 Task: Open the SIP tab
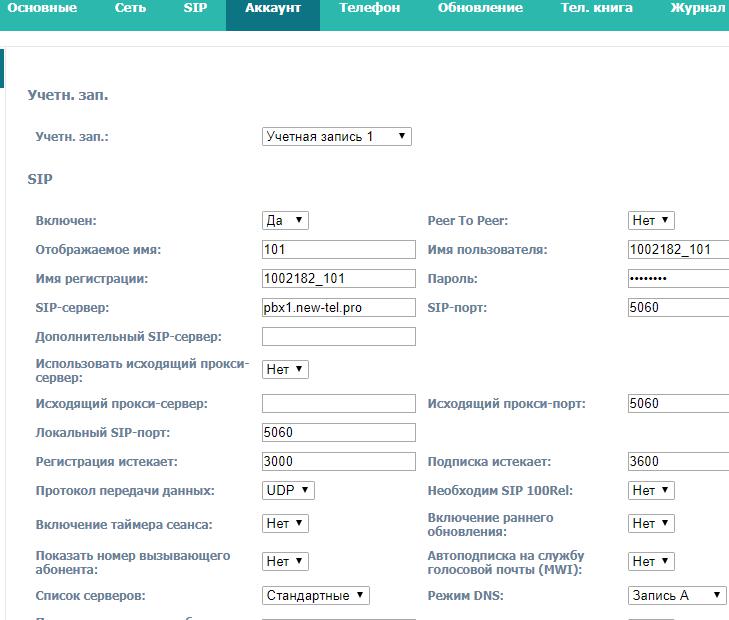[x=195, y=8]
